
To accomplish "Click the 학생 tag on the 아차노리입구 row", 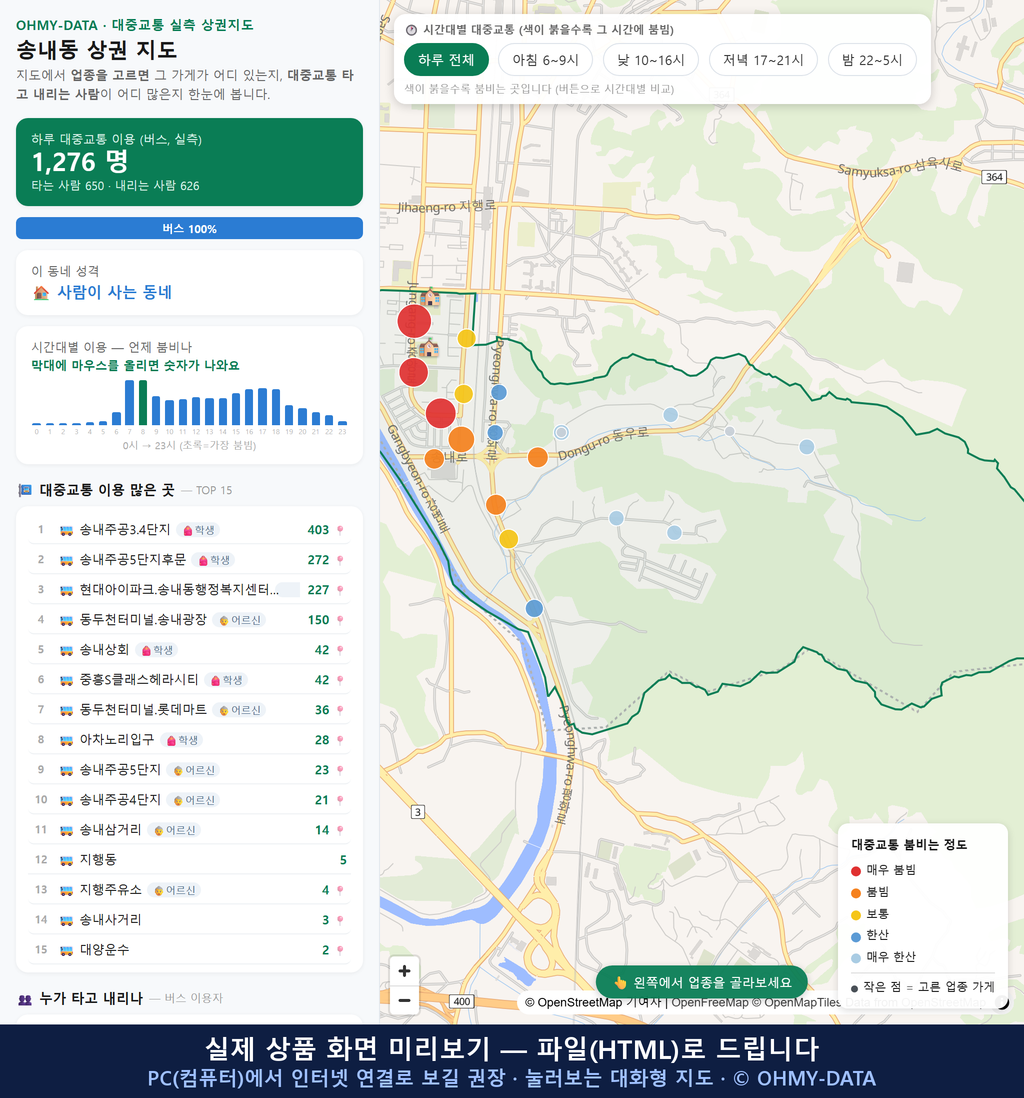I will pos(181,740).
